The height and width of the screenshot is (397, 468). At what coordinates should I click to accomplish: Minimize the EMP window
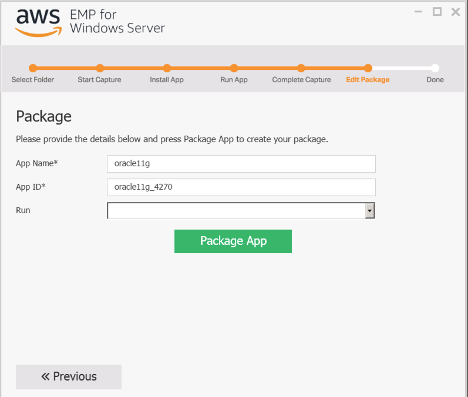point(418,12)
